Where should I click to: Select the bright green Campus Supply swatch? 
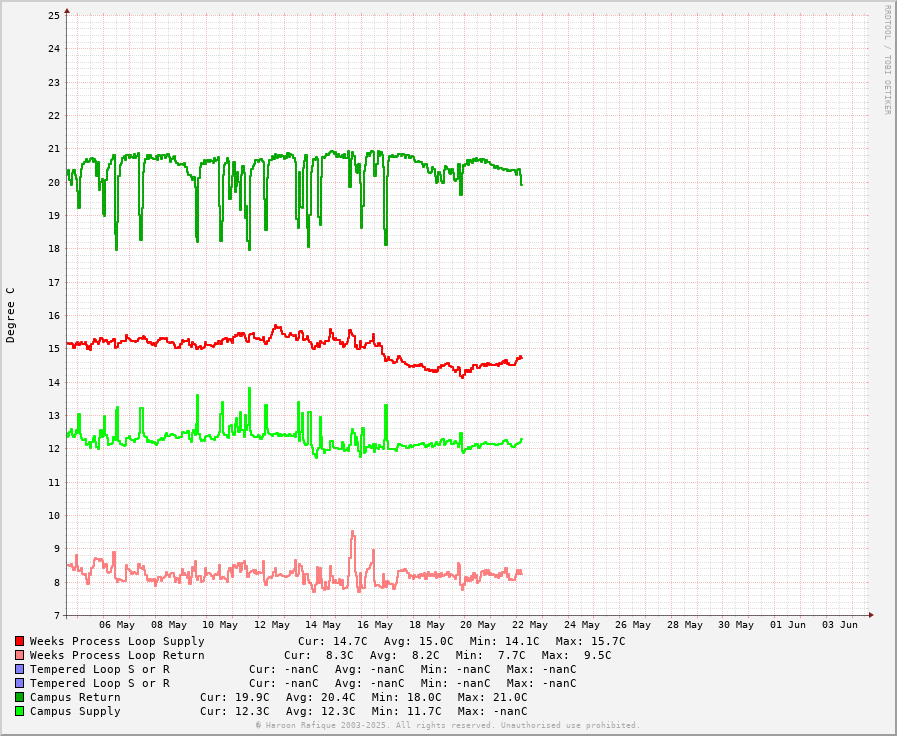[x=19, y=711]
